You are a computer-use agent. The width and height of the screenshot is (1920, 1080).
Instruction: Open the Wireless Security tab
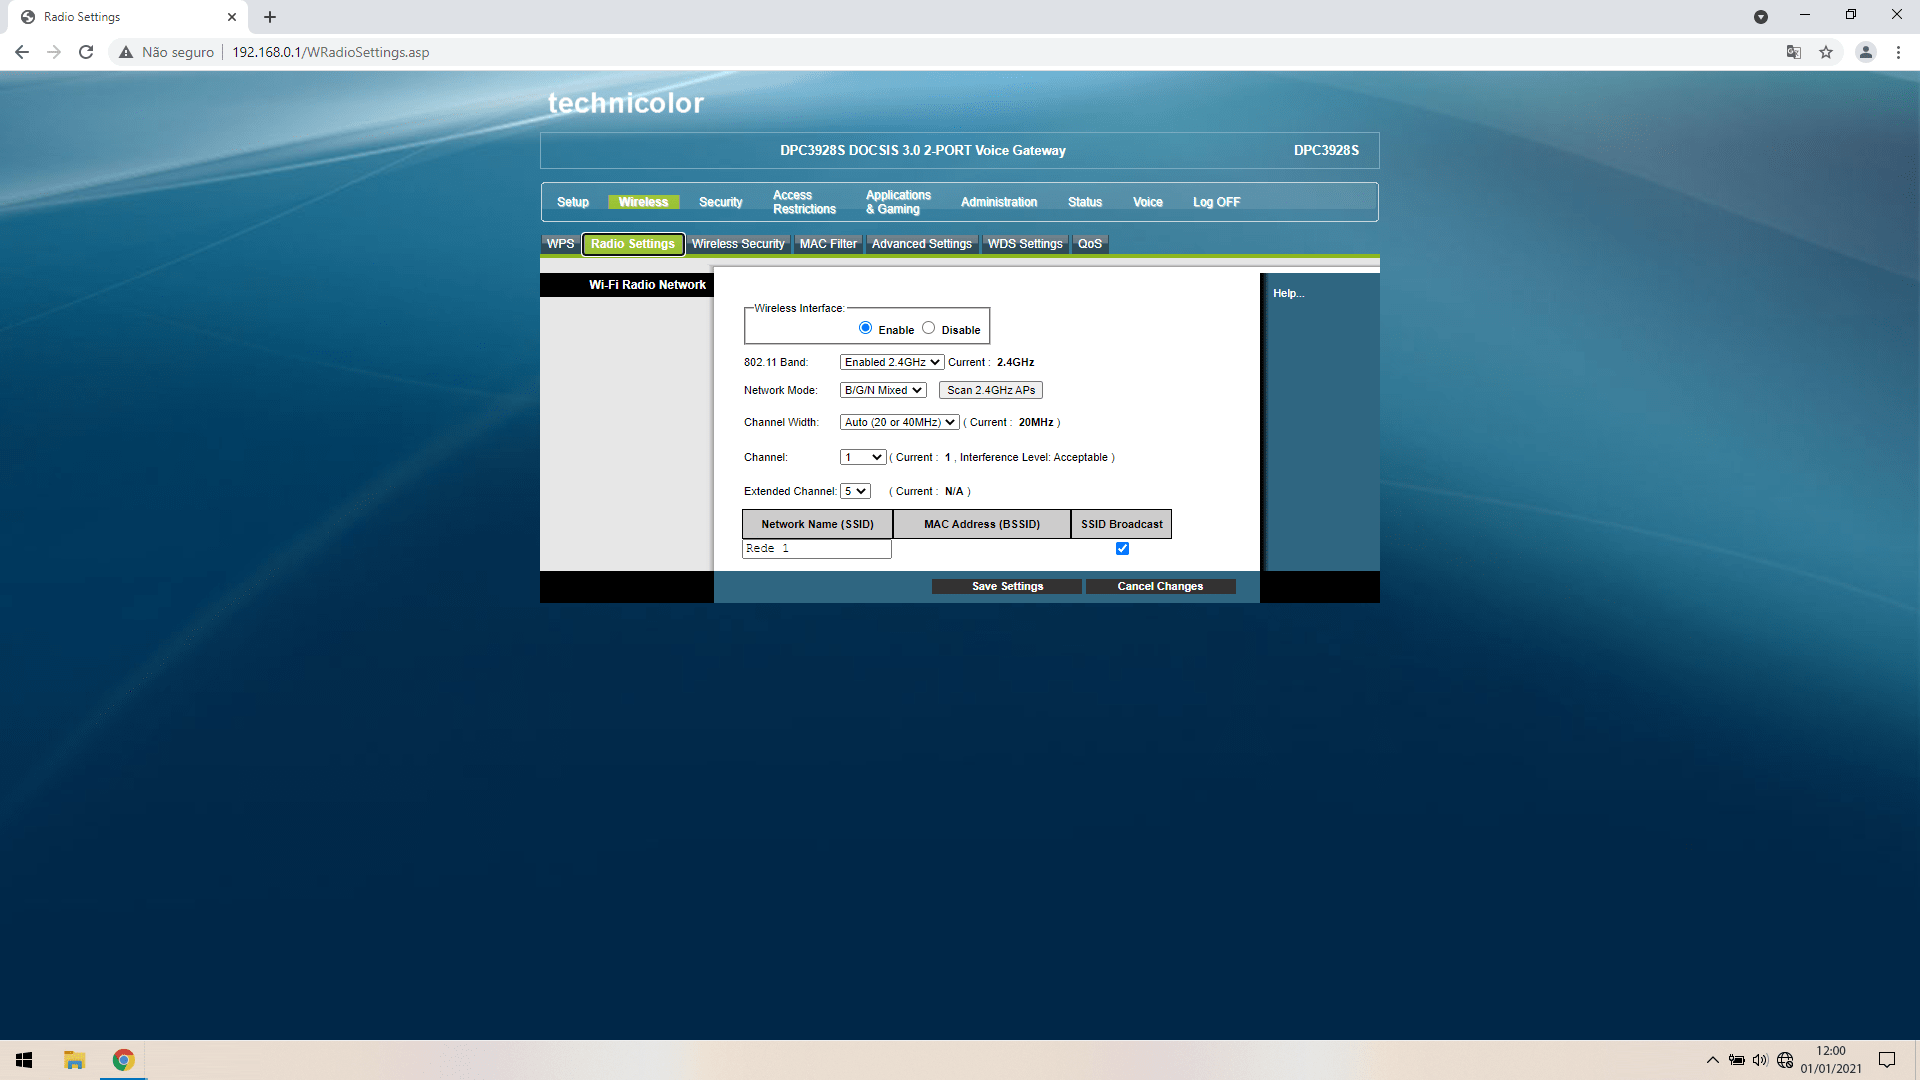click(737, 243)
